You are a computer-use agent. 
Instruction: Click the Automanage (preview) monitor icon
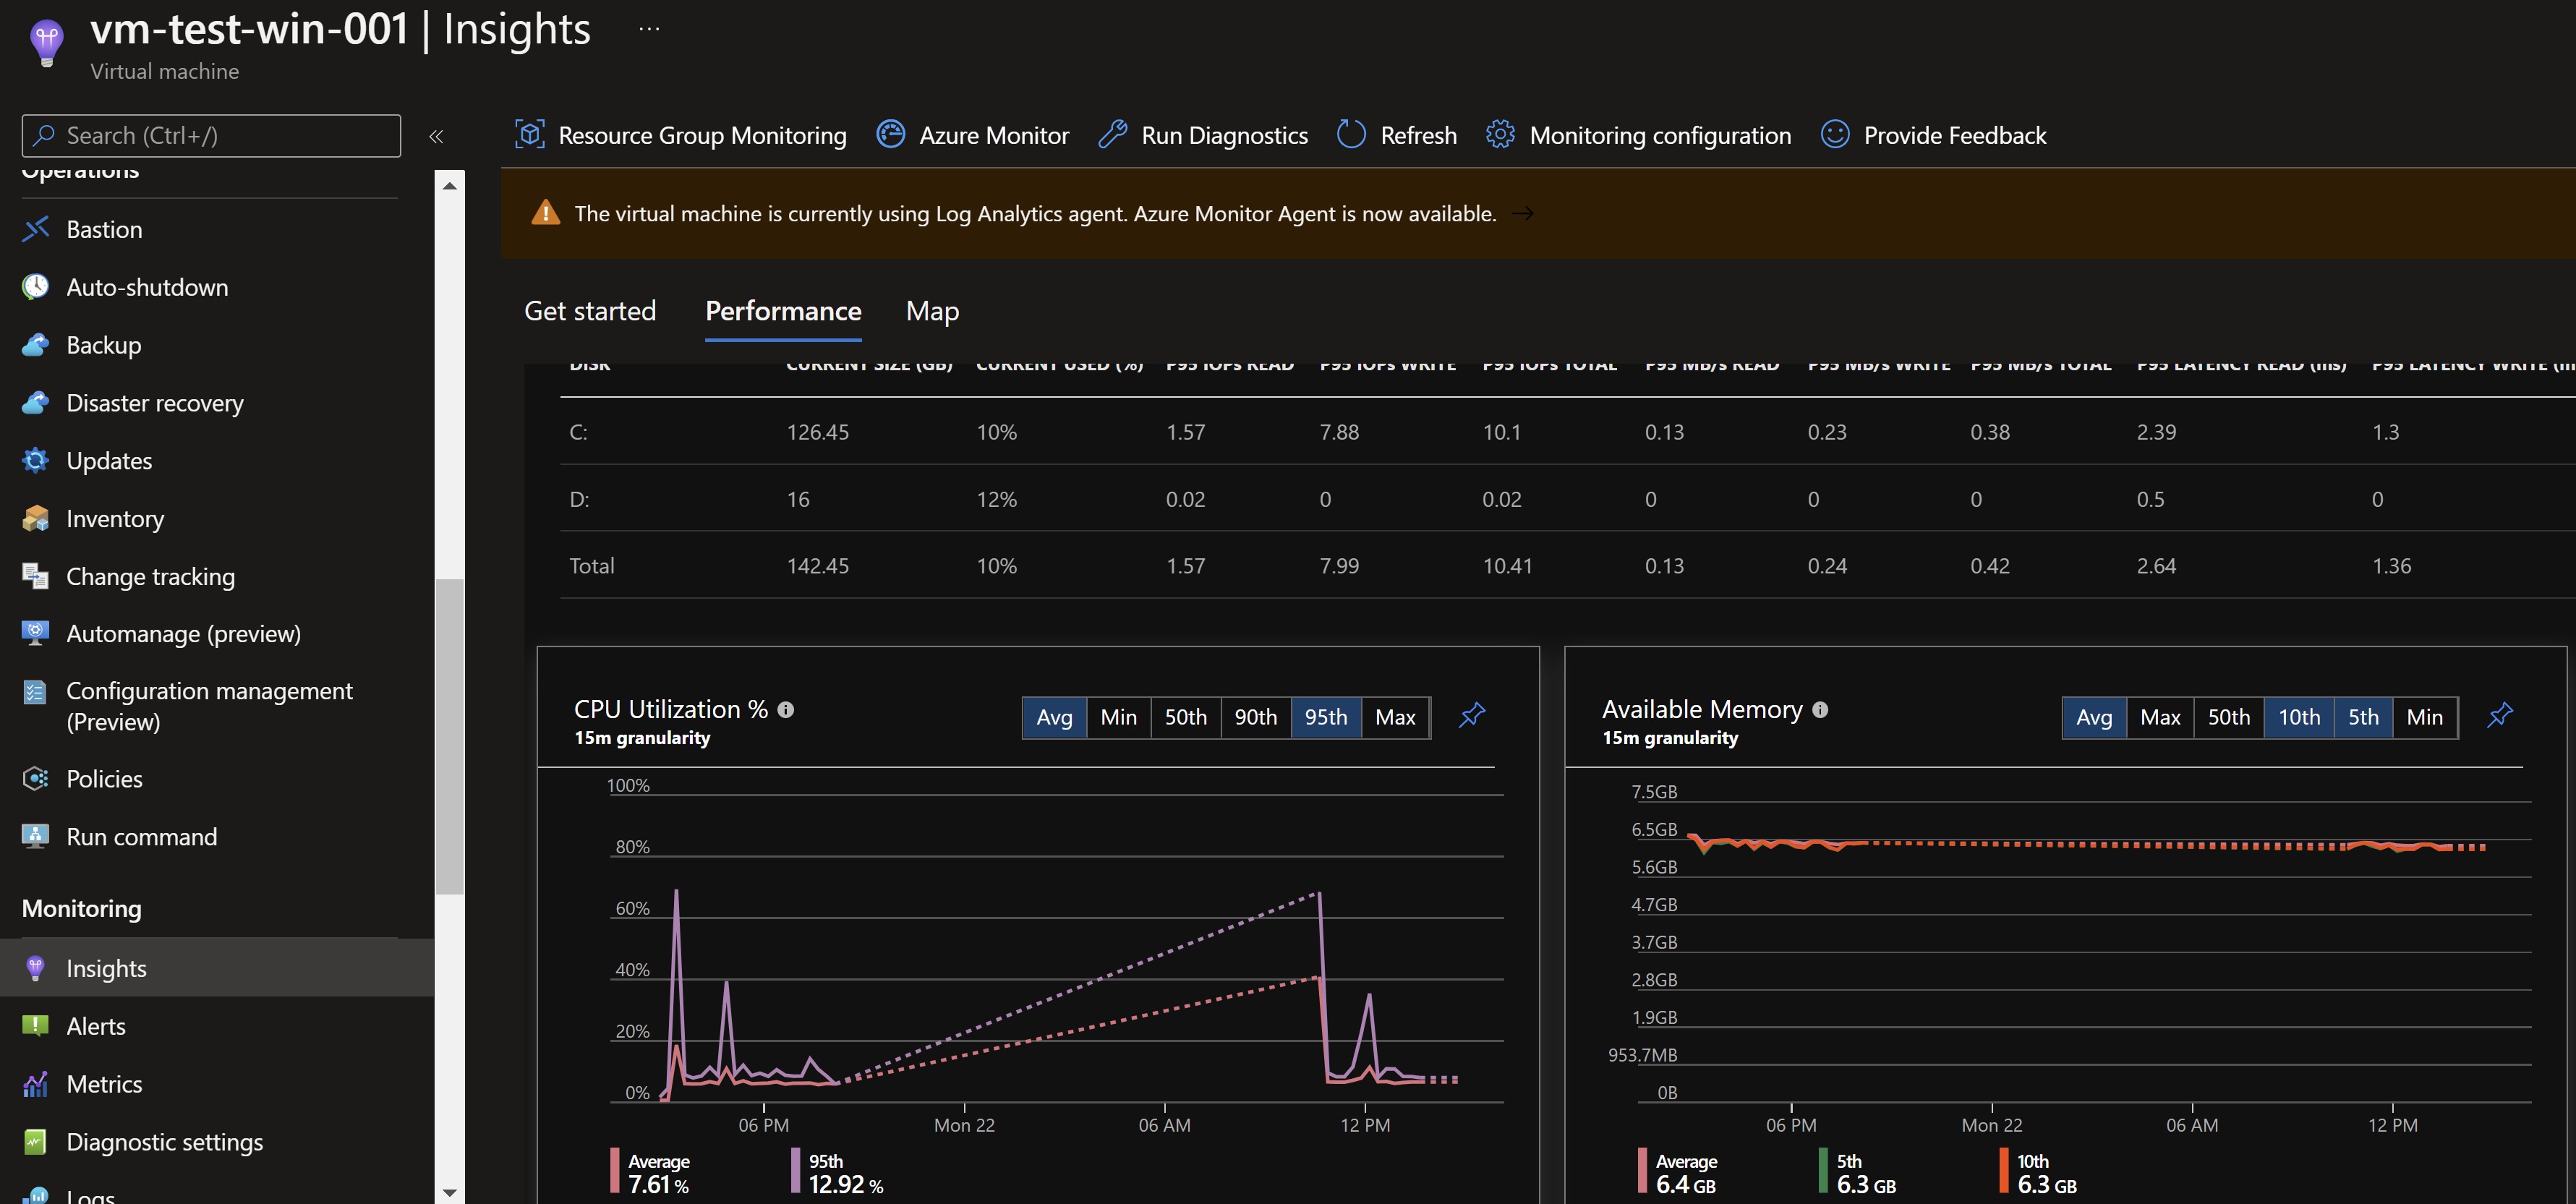(x=35, y=633)
